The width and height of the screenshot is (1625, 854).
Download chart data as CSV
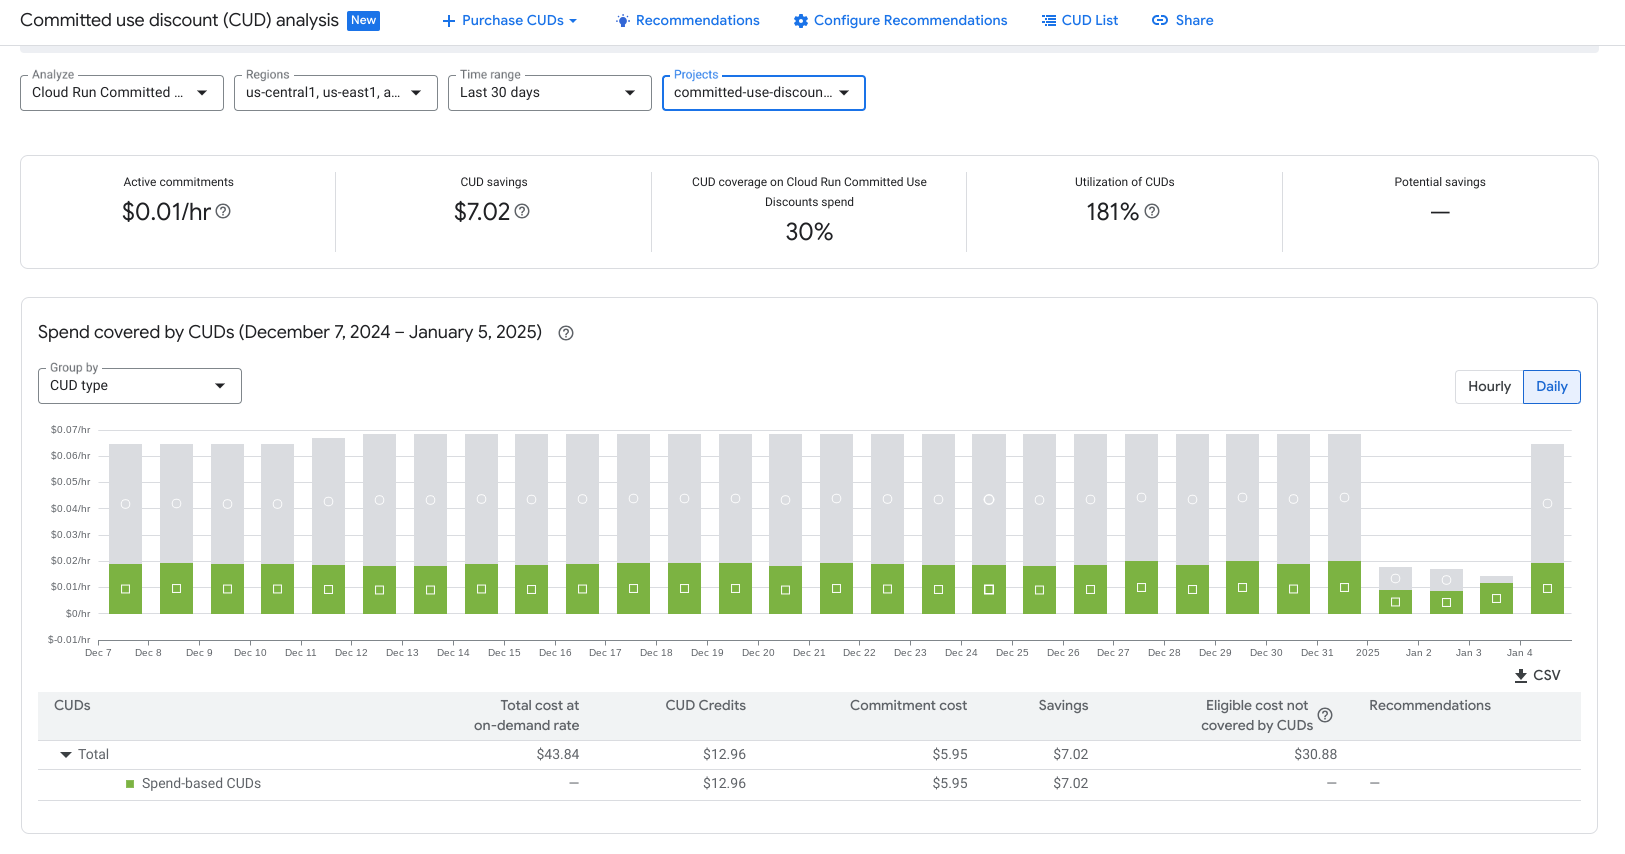(x=1537, y=675)
